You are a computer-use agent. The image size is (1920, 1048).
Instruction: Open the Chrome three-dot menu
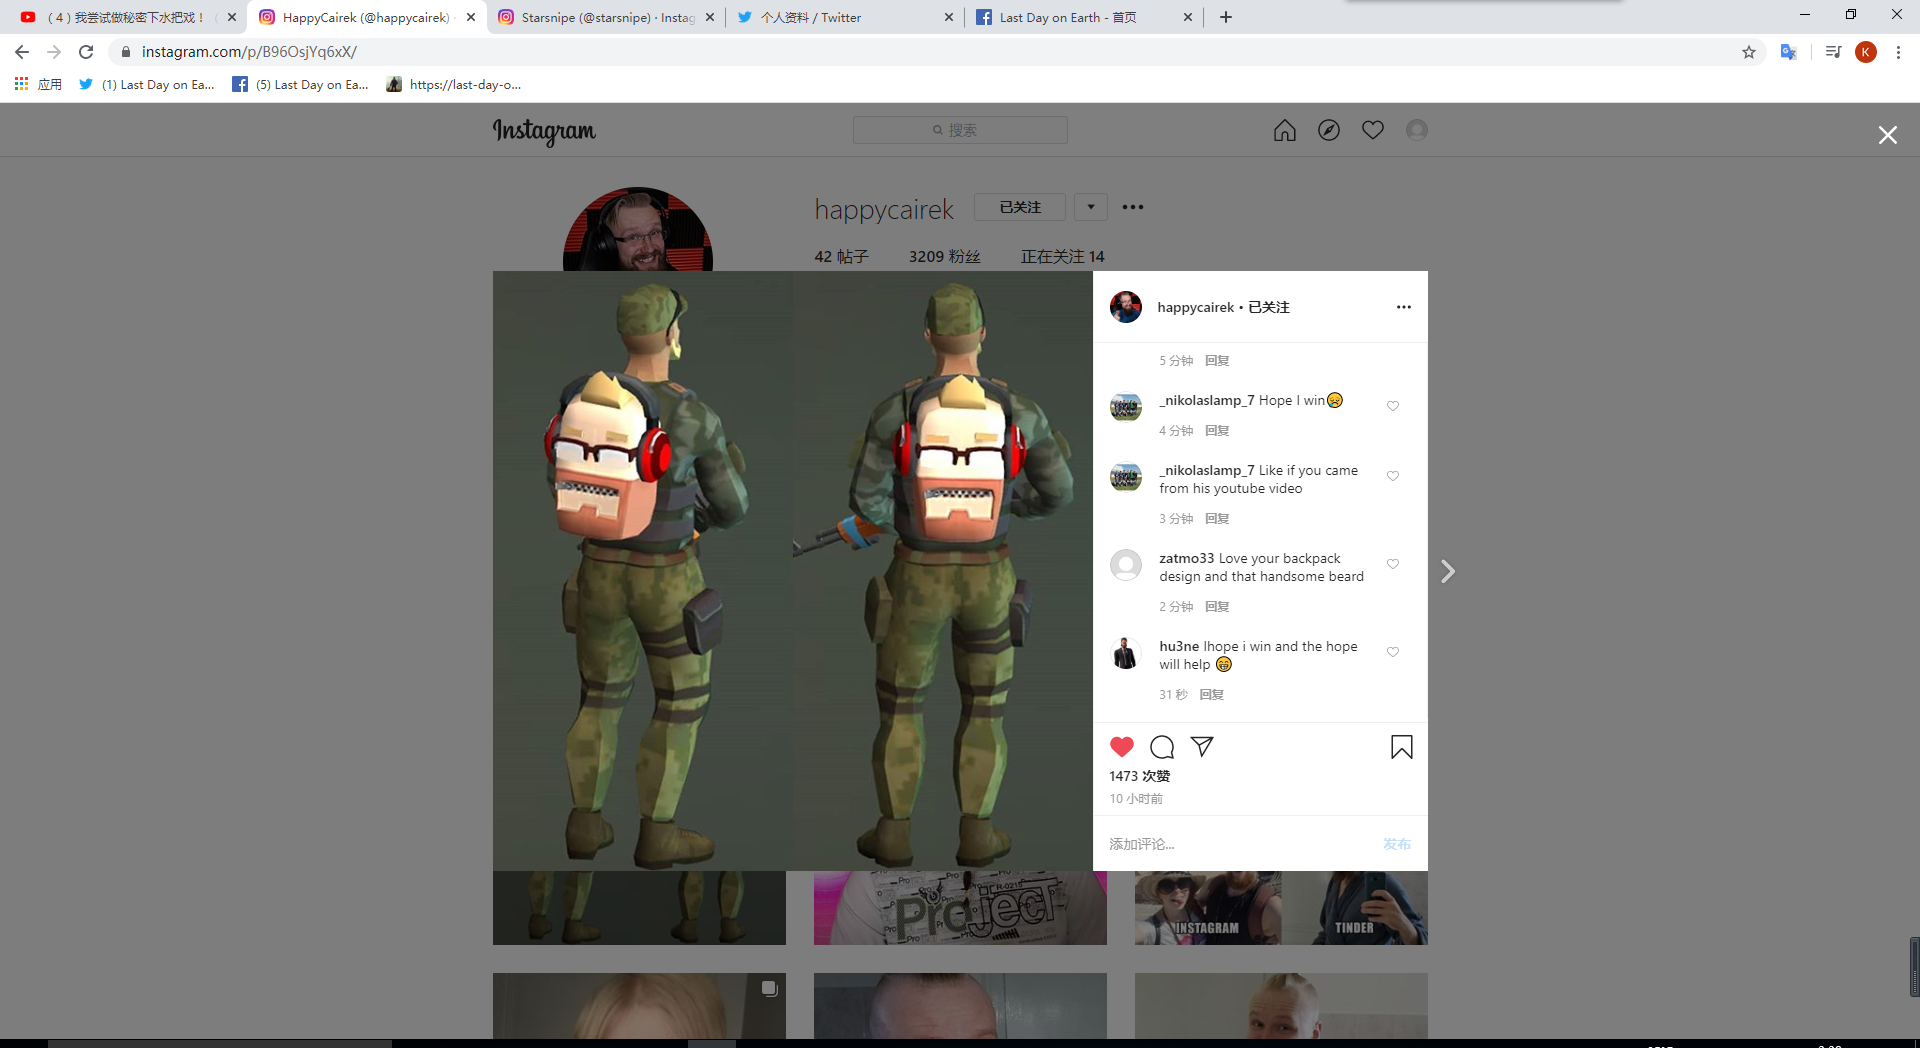pyautogui.click(x=1898, y=52)
